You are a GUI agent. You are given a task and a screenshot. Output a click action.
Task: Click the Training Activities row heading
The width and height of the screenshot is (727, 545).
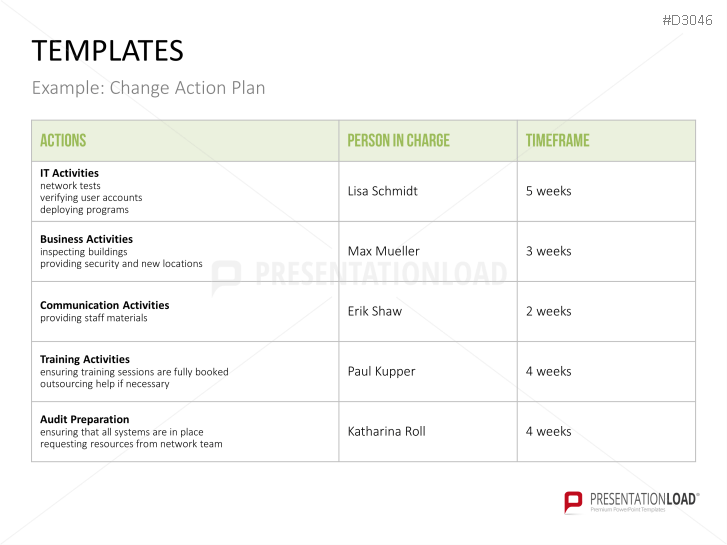pos(85,359)
